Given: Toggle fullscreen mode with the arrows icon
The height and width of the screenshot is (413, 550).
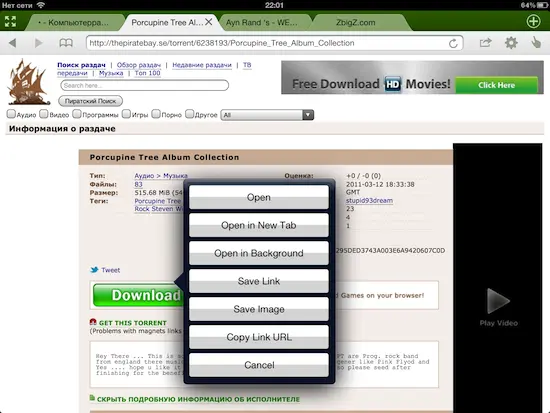Looking at the screenshot, I should (x=11, y=22).
